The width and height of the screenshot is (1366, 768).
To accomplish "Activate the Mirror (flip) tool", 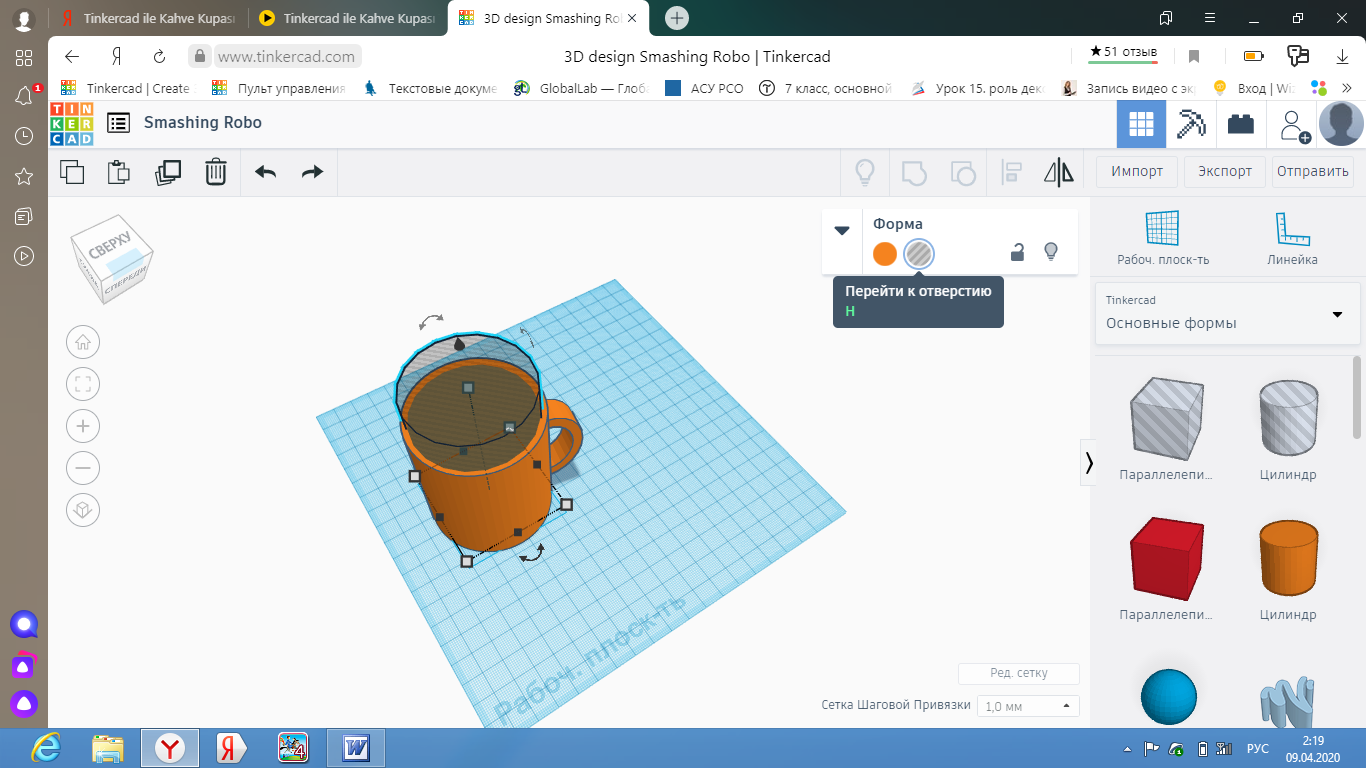I will (1059, 172).
